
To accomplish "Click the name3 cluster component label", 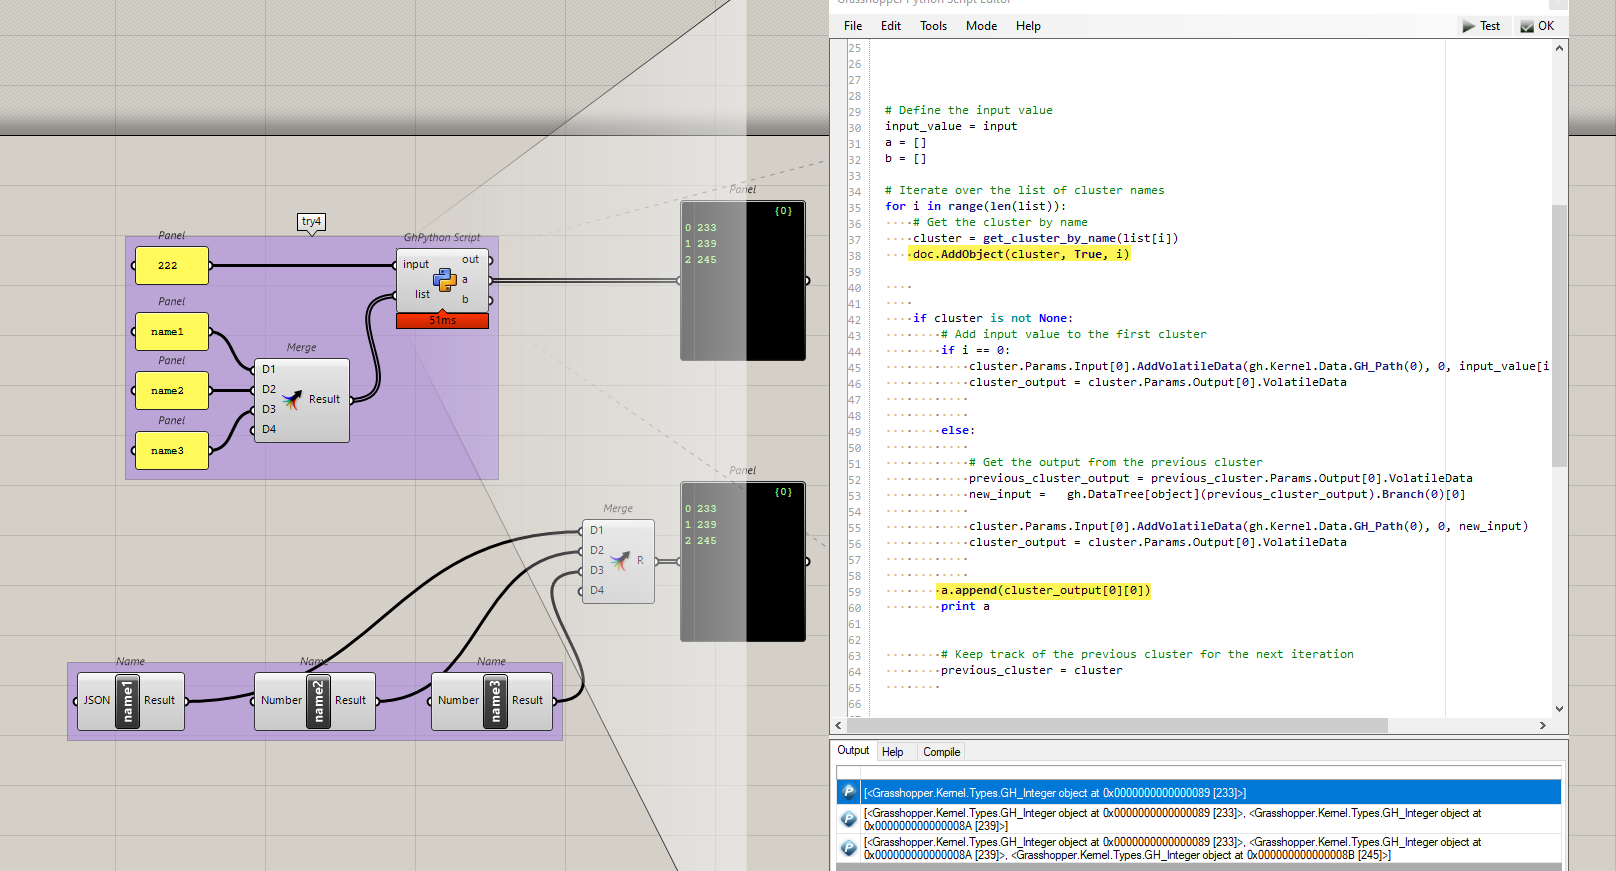I will (495, 701).
